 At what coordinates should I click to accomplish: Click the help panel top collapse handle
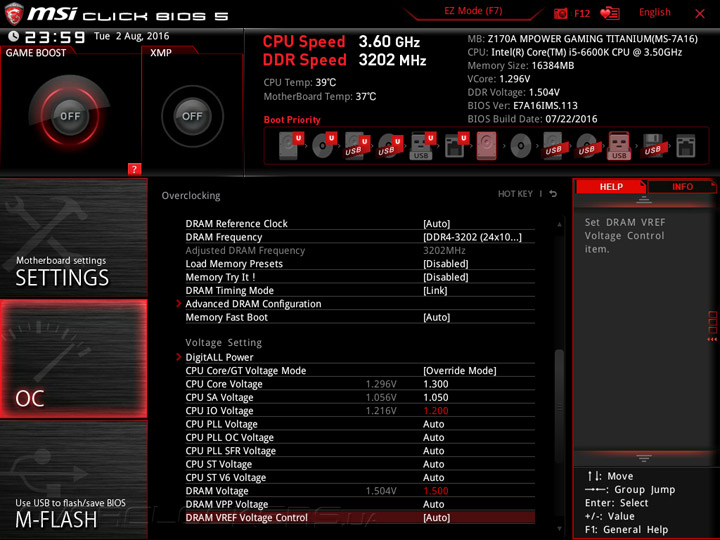[644, 200]
